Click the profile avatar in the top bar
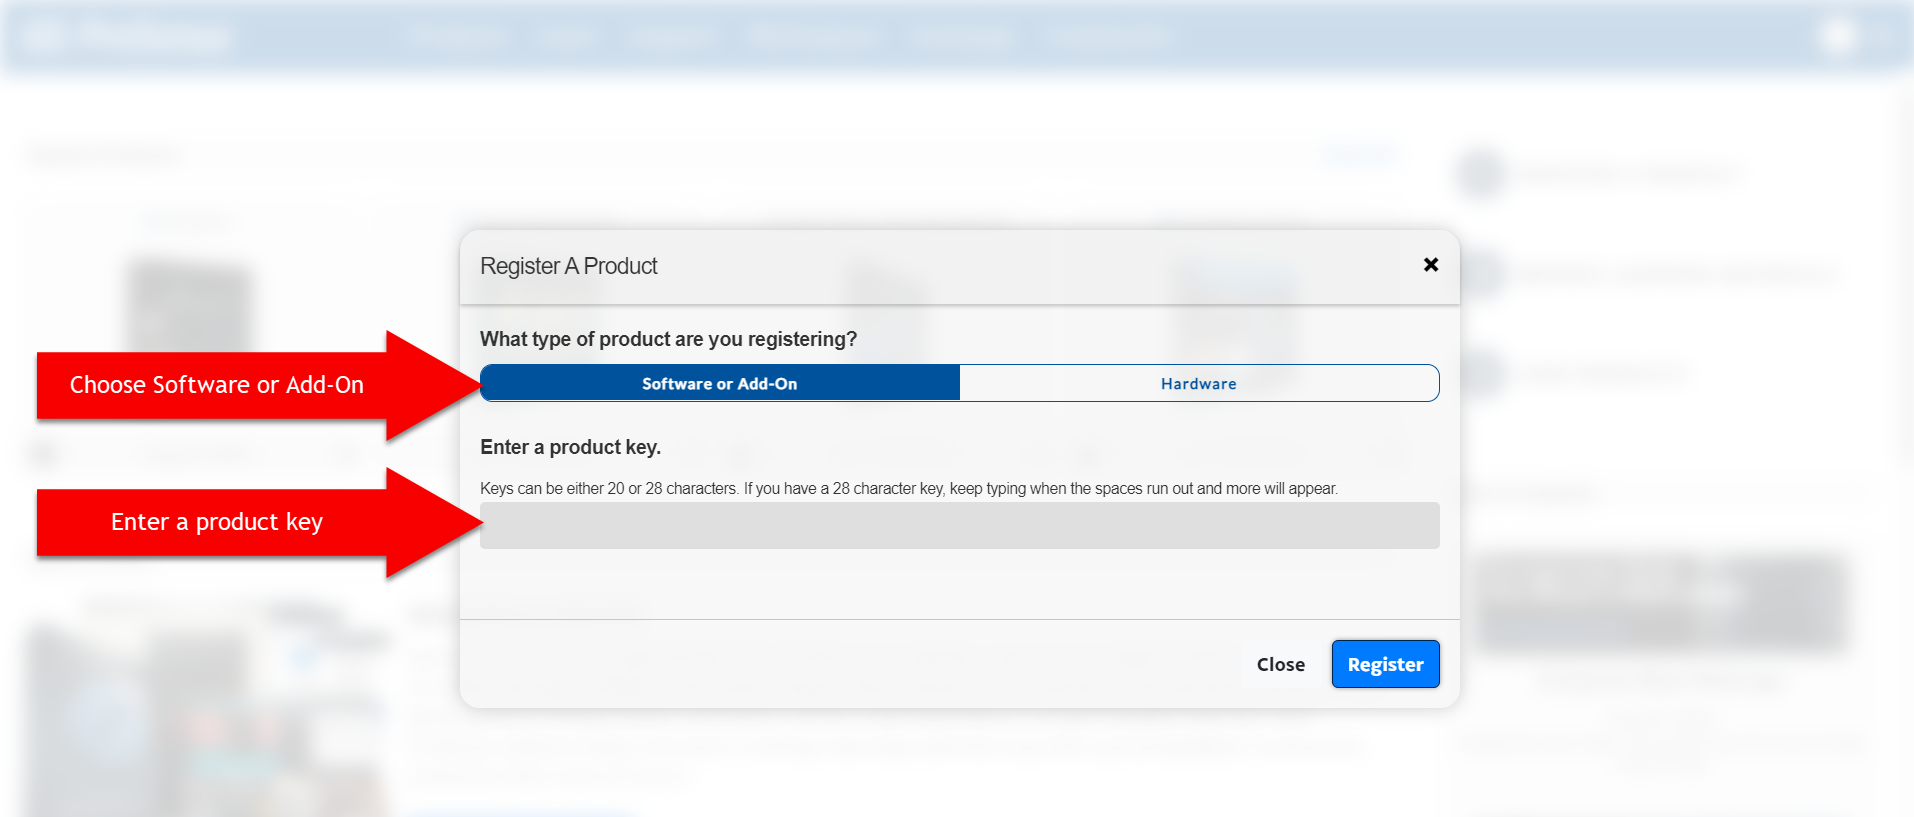The height and width of the screenshot is (817, 1914). (1840, 36)
